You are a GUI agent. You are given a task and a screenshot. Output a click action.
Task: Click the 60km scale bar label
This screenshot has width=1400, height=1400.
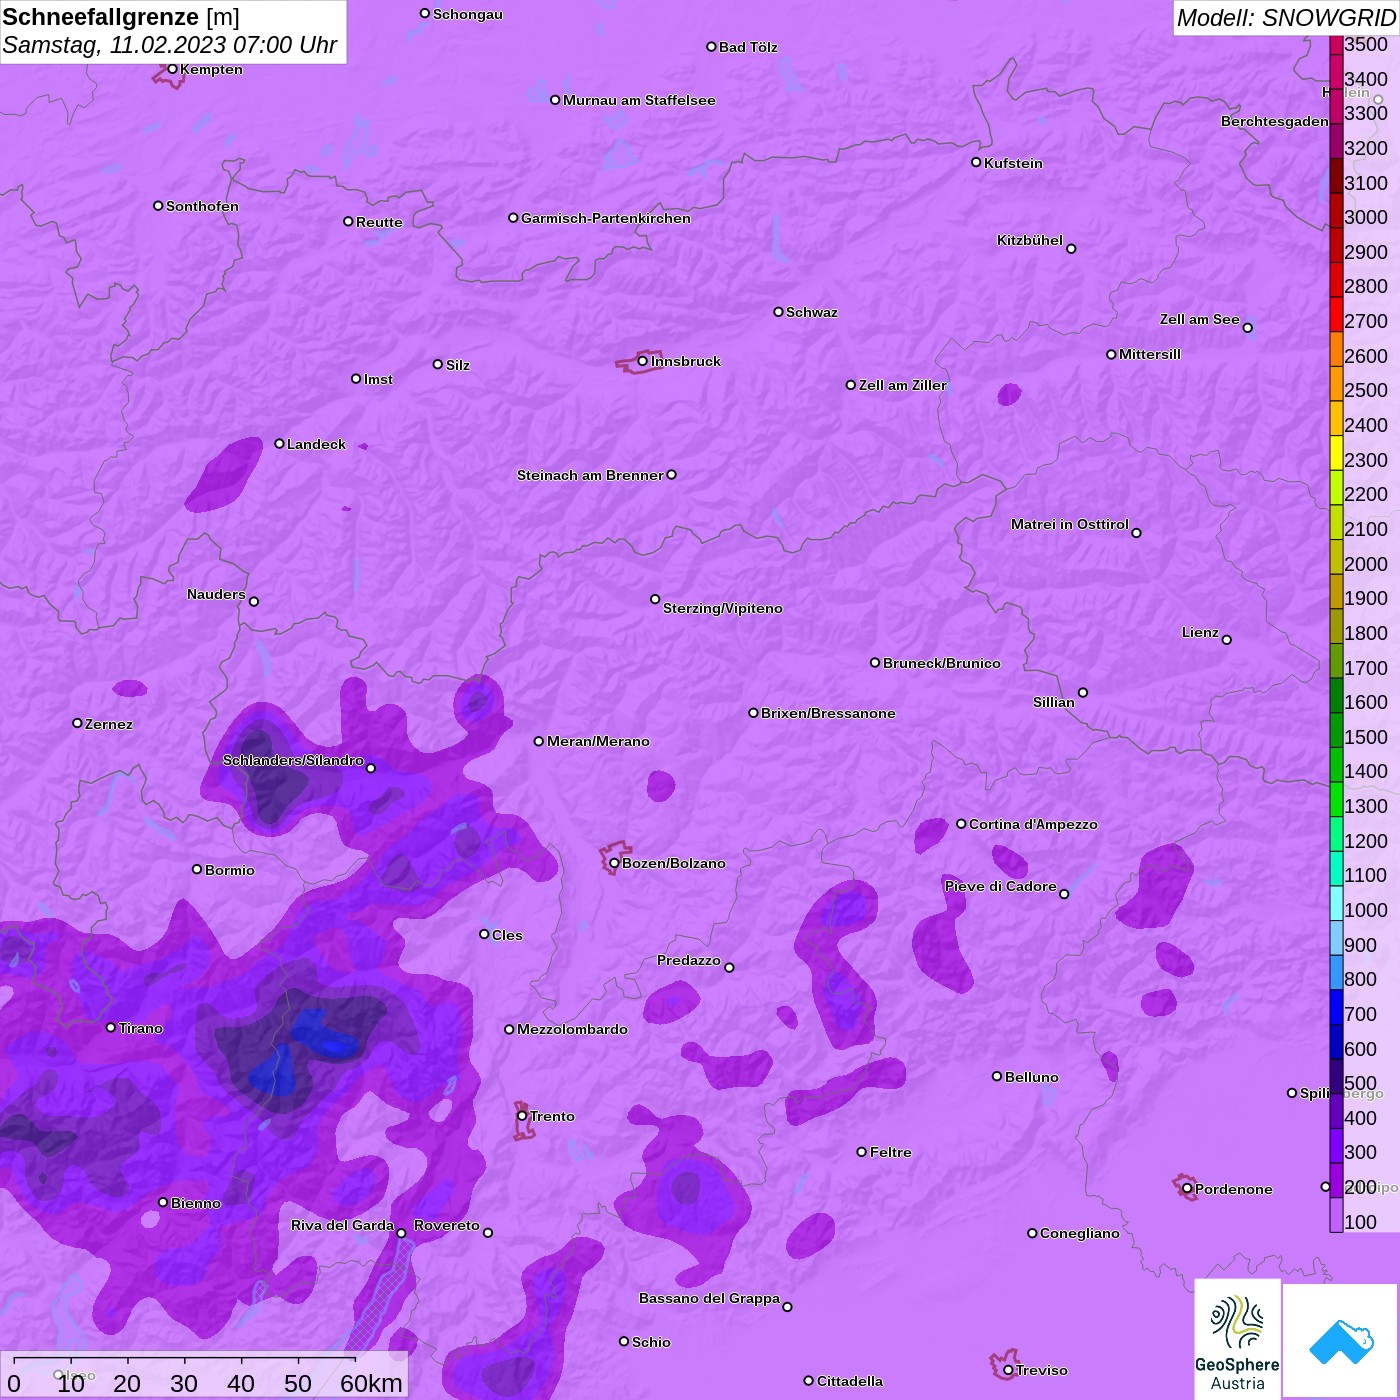coord(371,1383)
